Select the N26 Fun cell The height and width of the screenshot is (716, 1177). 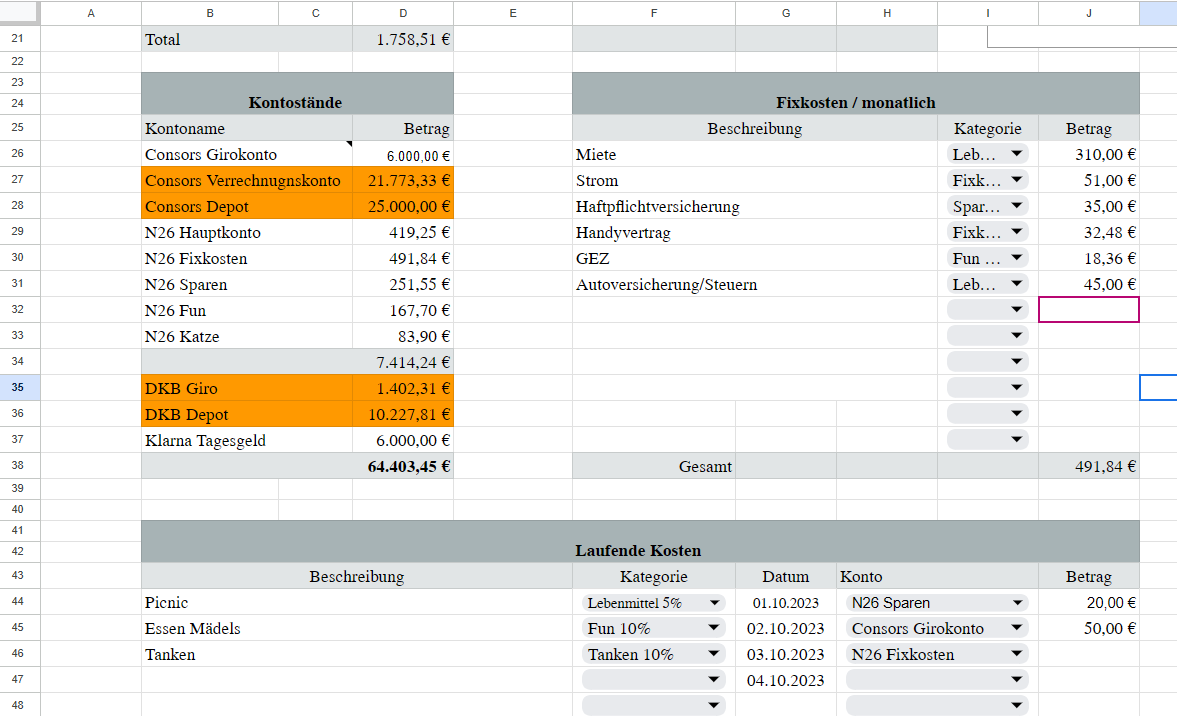(247, 311)
